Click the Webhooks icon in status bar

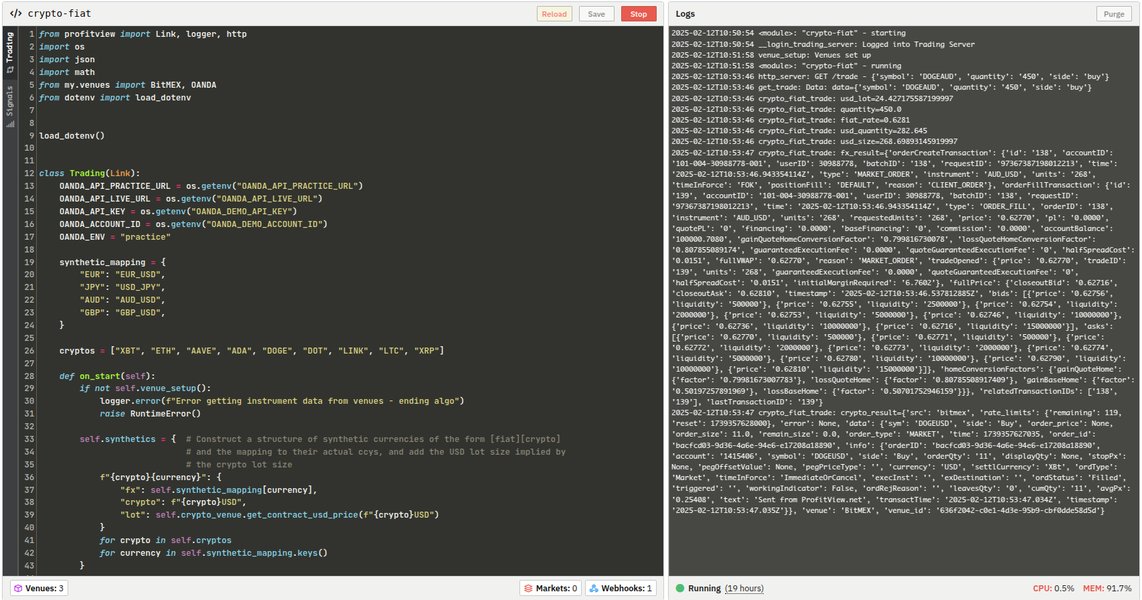click(594, 588)
